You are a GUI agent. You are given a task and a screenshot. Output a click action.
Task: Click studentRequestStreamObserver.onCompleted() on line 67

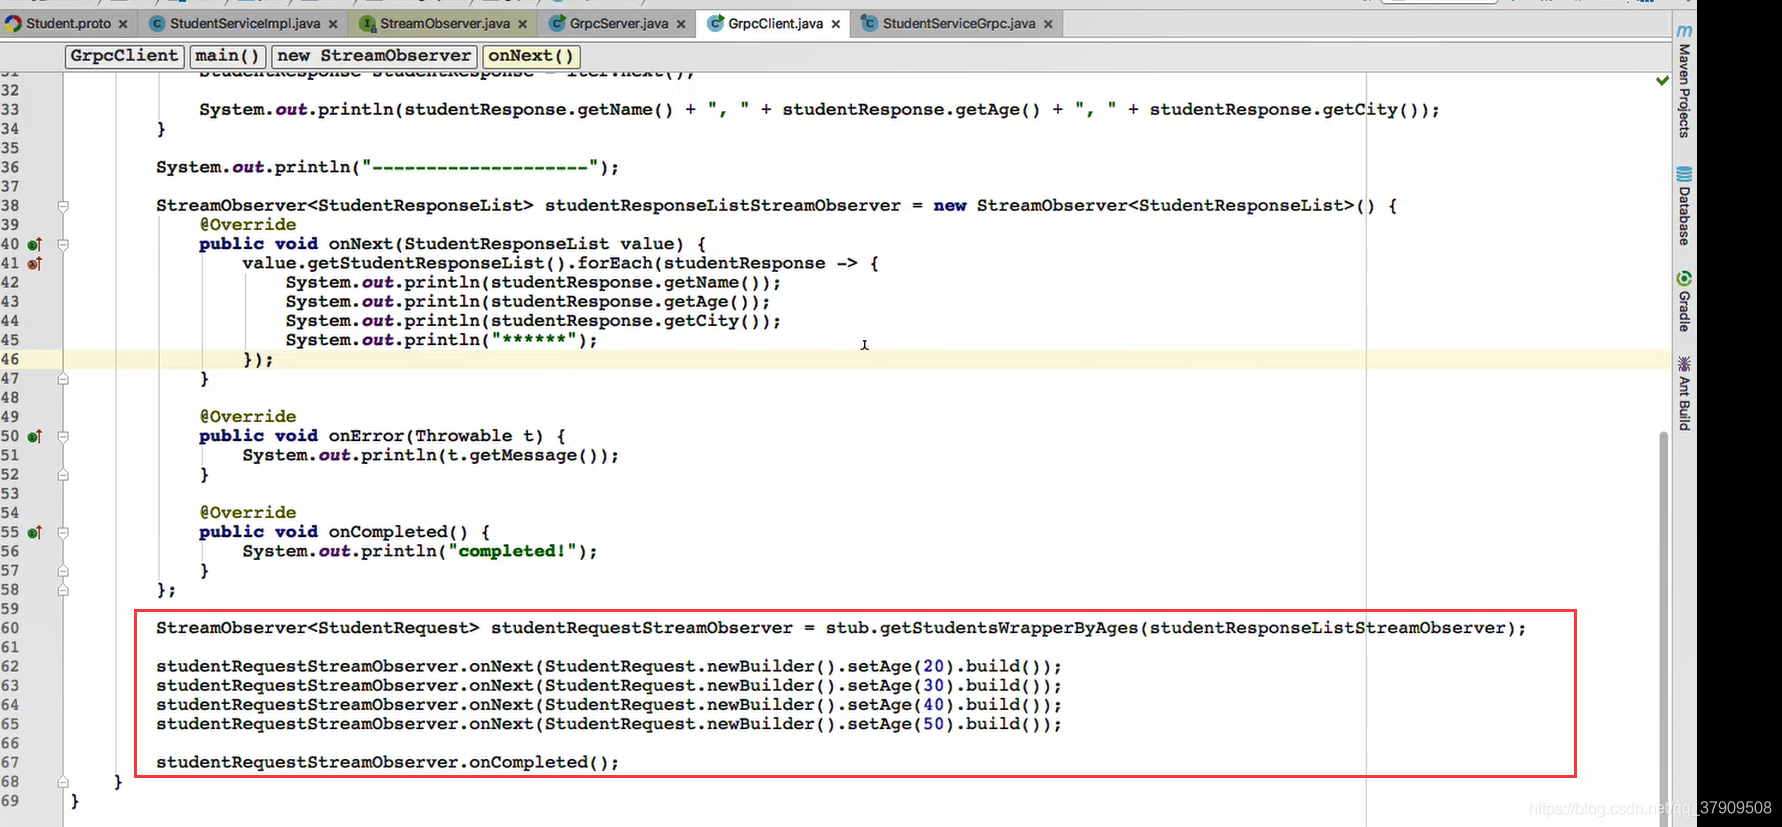pos(382,762)
